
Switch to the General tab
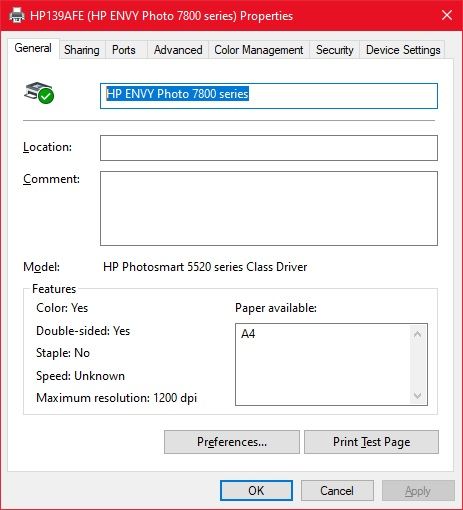pos(33,48)
